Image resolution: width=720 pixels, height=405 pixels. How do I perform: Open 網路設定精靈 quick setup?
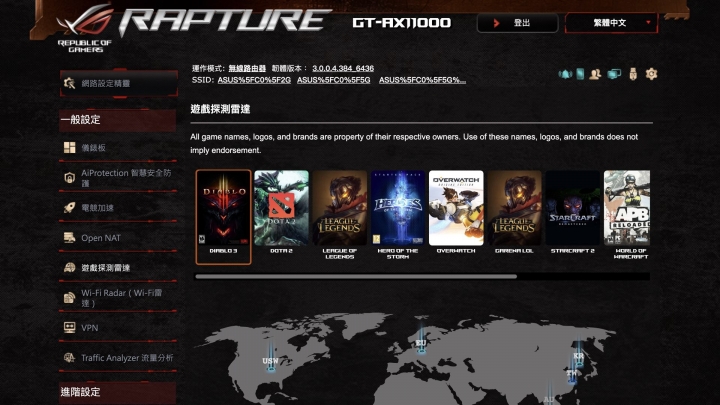(x=118, y=84)
